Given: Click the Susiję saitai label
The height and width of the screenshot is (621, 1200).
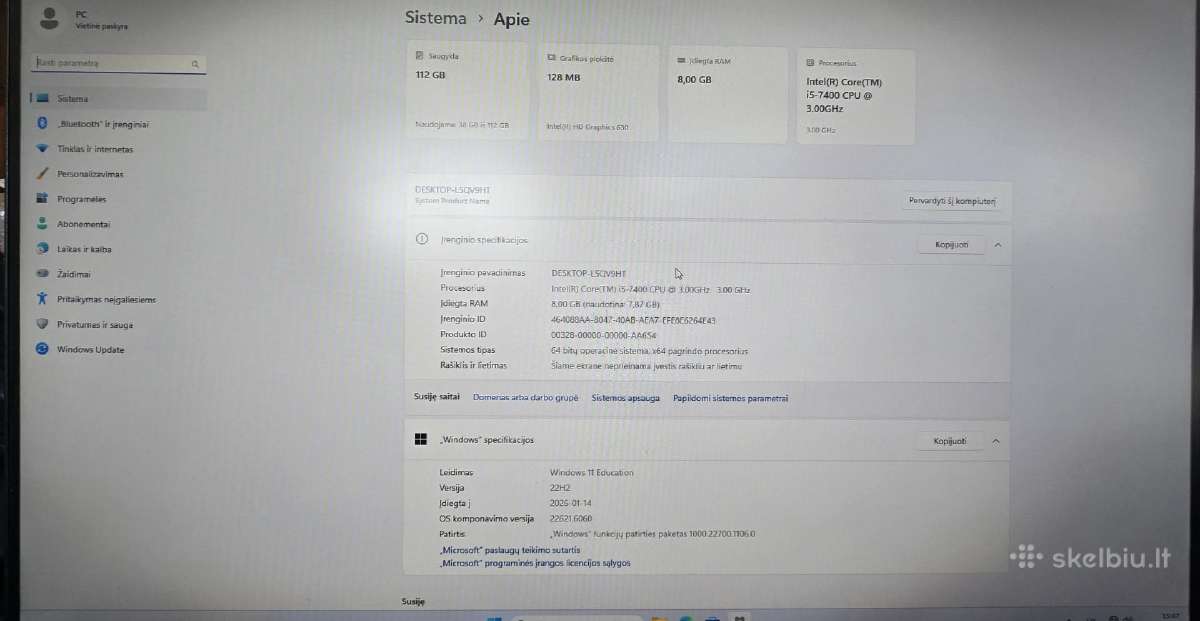Looking at the screenshot, I should click(437, 397).
